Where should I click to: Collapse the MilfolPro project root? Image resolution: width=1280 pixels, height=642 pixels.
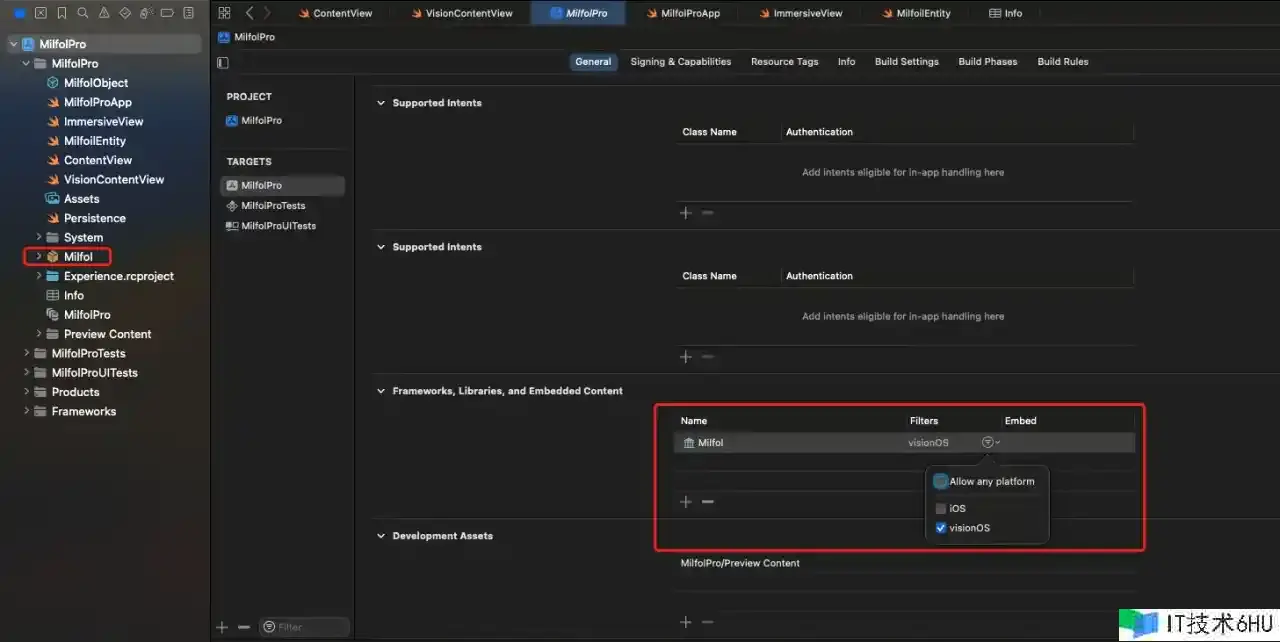coord(13,44)
